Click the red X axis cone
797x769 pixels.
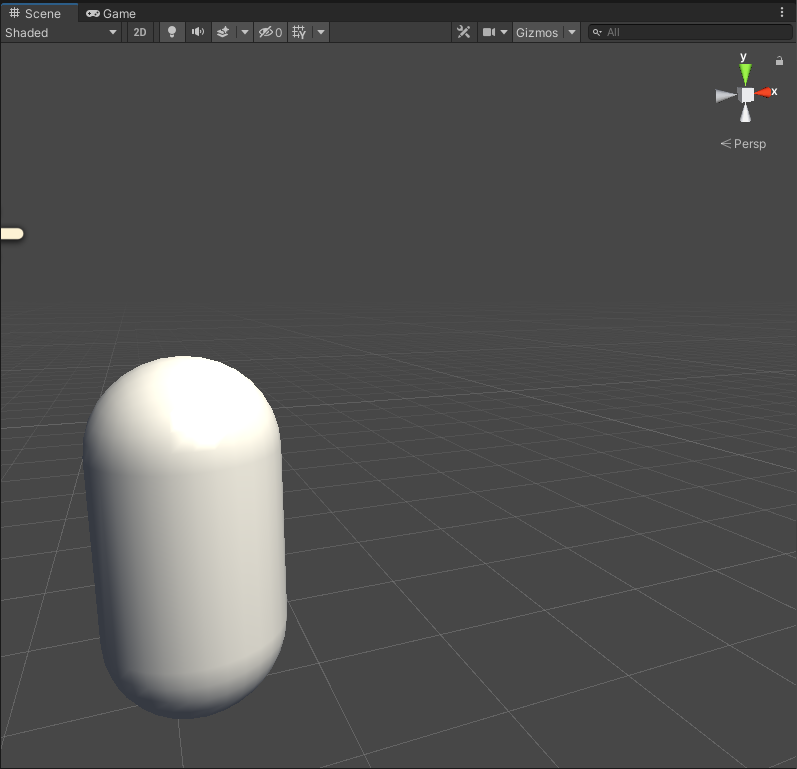coord(763,93)
